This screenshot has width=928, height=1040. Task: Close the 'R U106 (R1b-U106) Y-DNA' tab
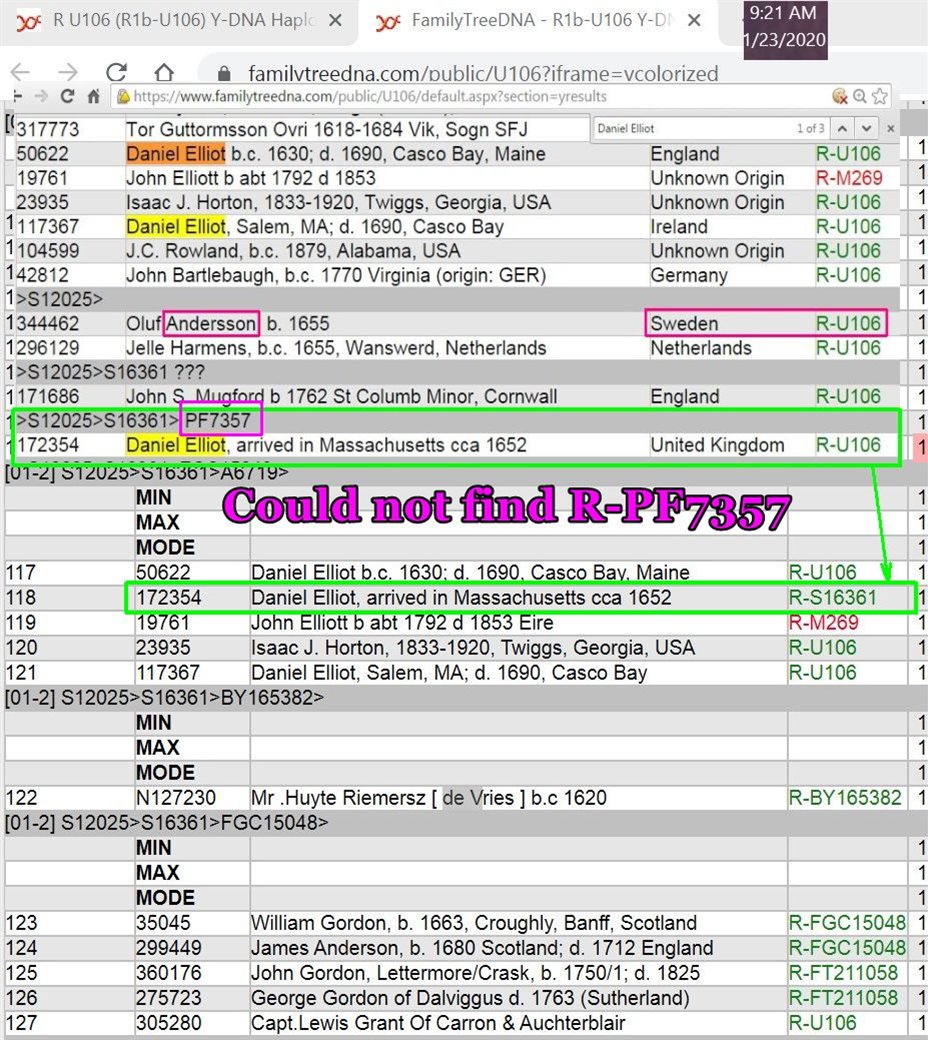[334, 22]
